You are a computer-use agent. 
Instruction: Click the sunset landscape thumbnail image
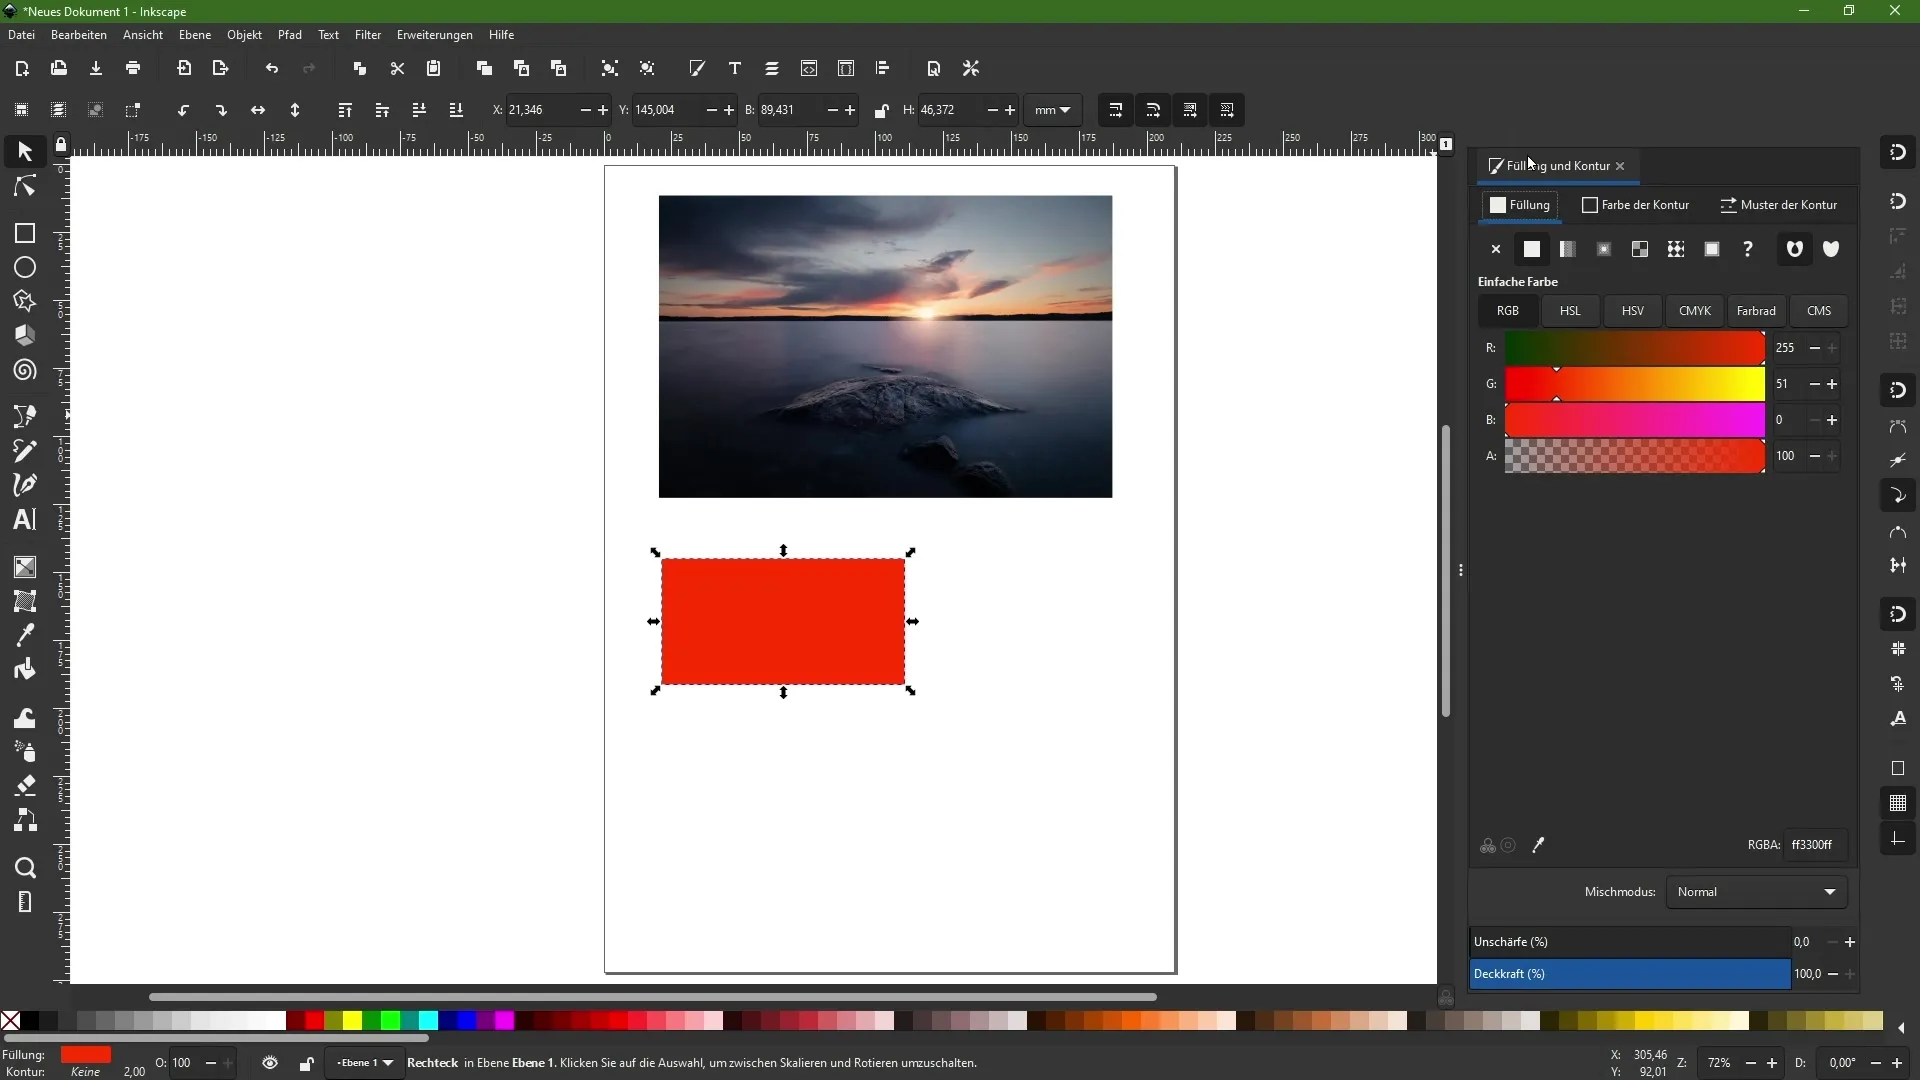coord(884,345)
